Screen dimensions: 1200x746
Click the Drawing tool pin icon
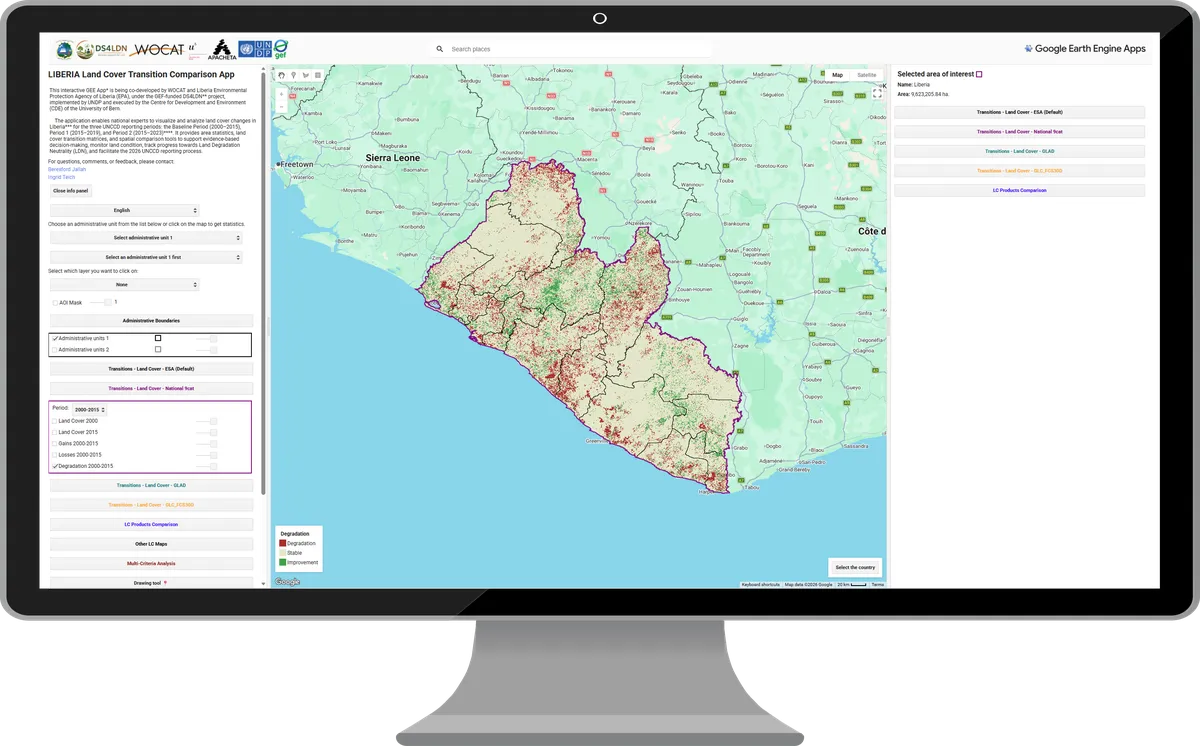tap(165, 582)
